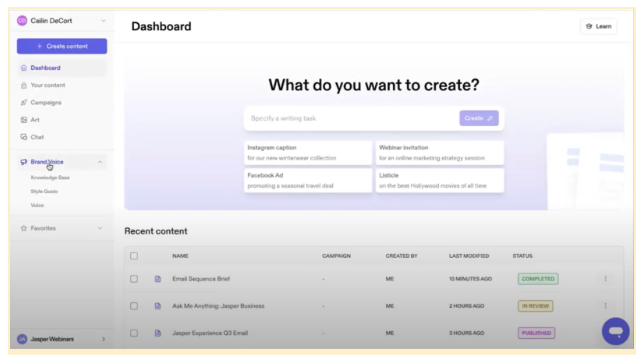Viewport: 642px width, 361px height.
Task: Click the Campaigns rocket icon
Action: tap(24, 102)
